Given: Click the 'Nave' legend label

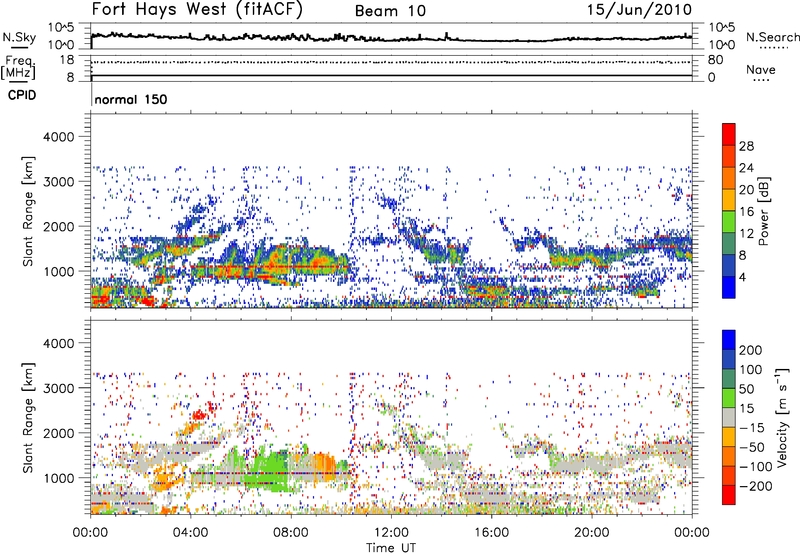Looking at the screenshot, I should (x=761, y=70).
